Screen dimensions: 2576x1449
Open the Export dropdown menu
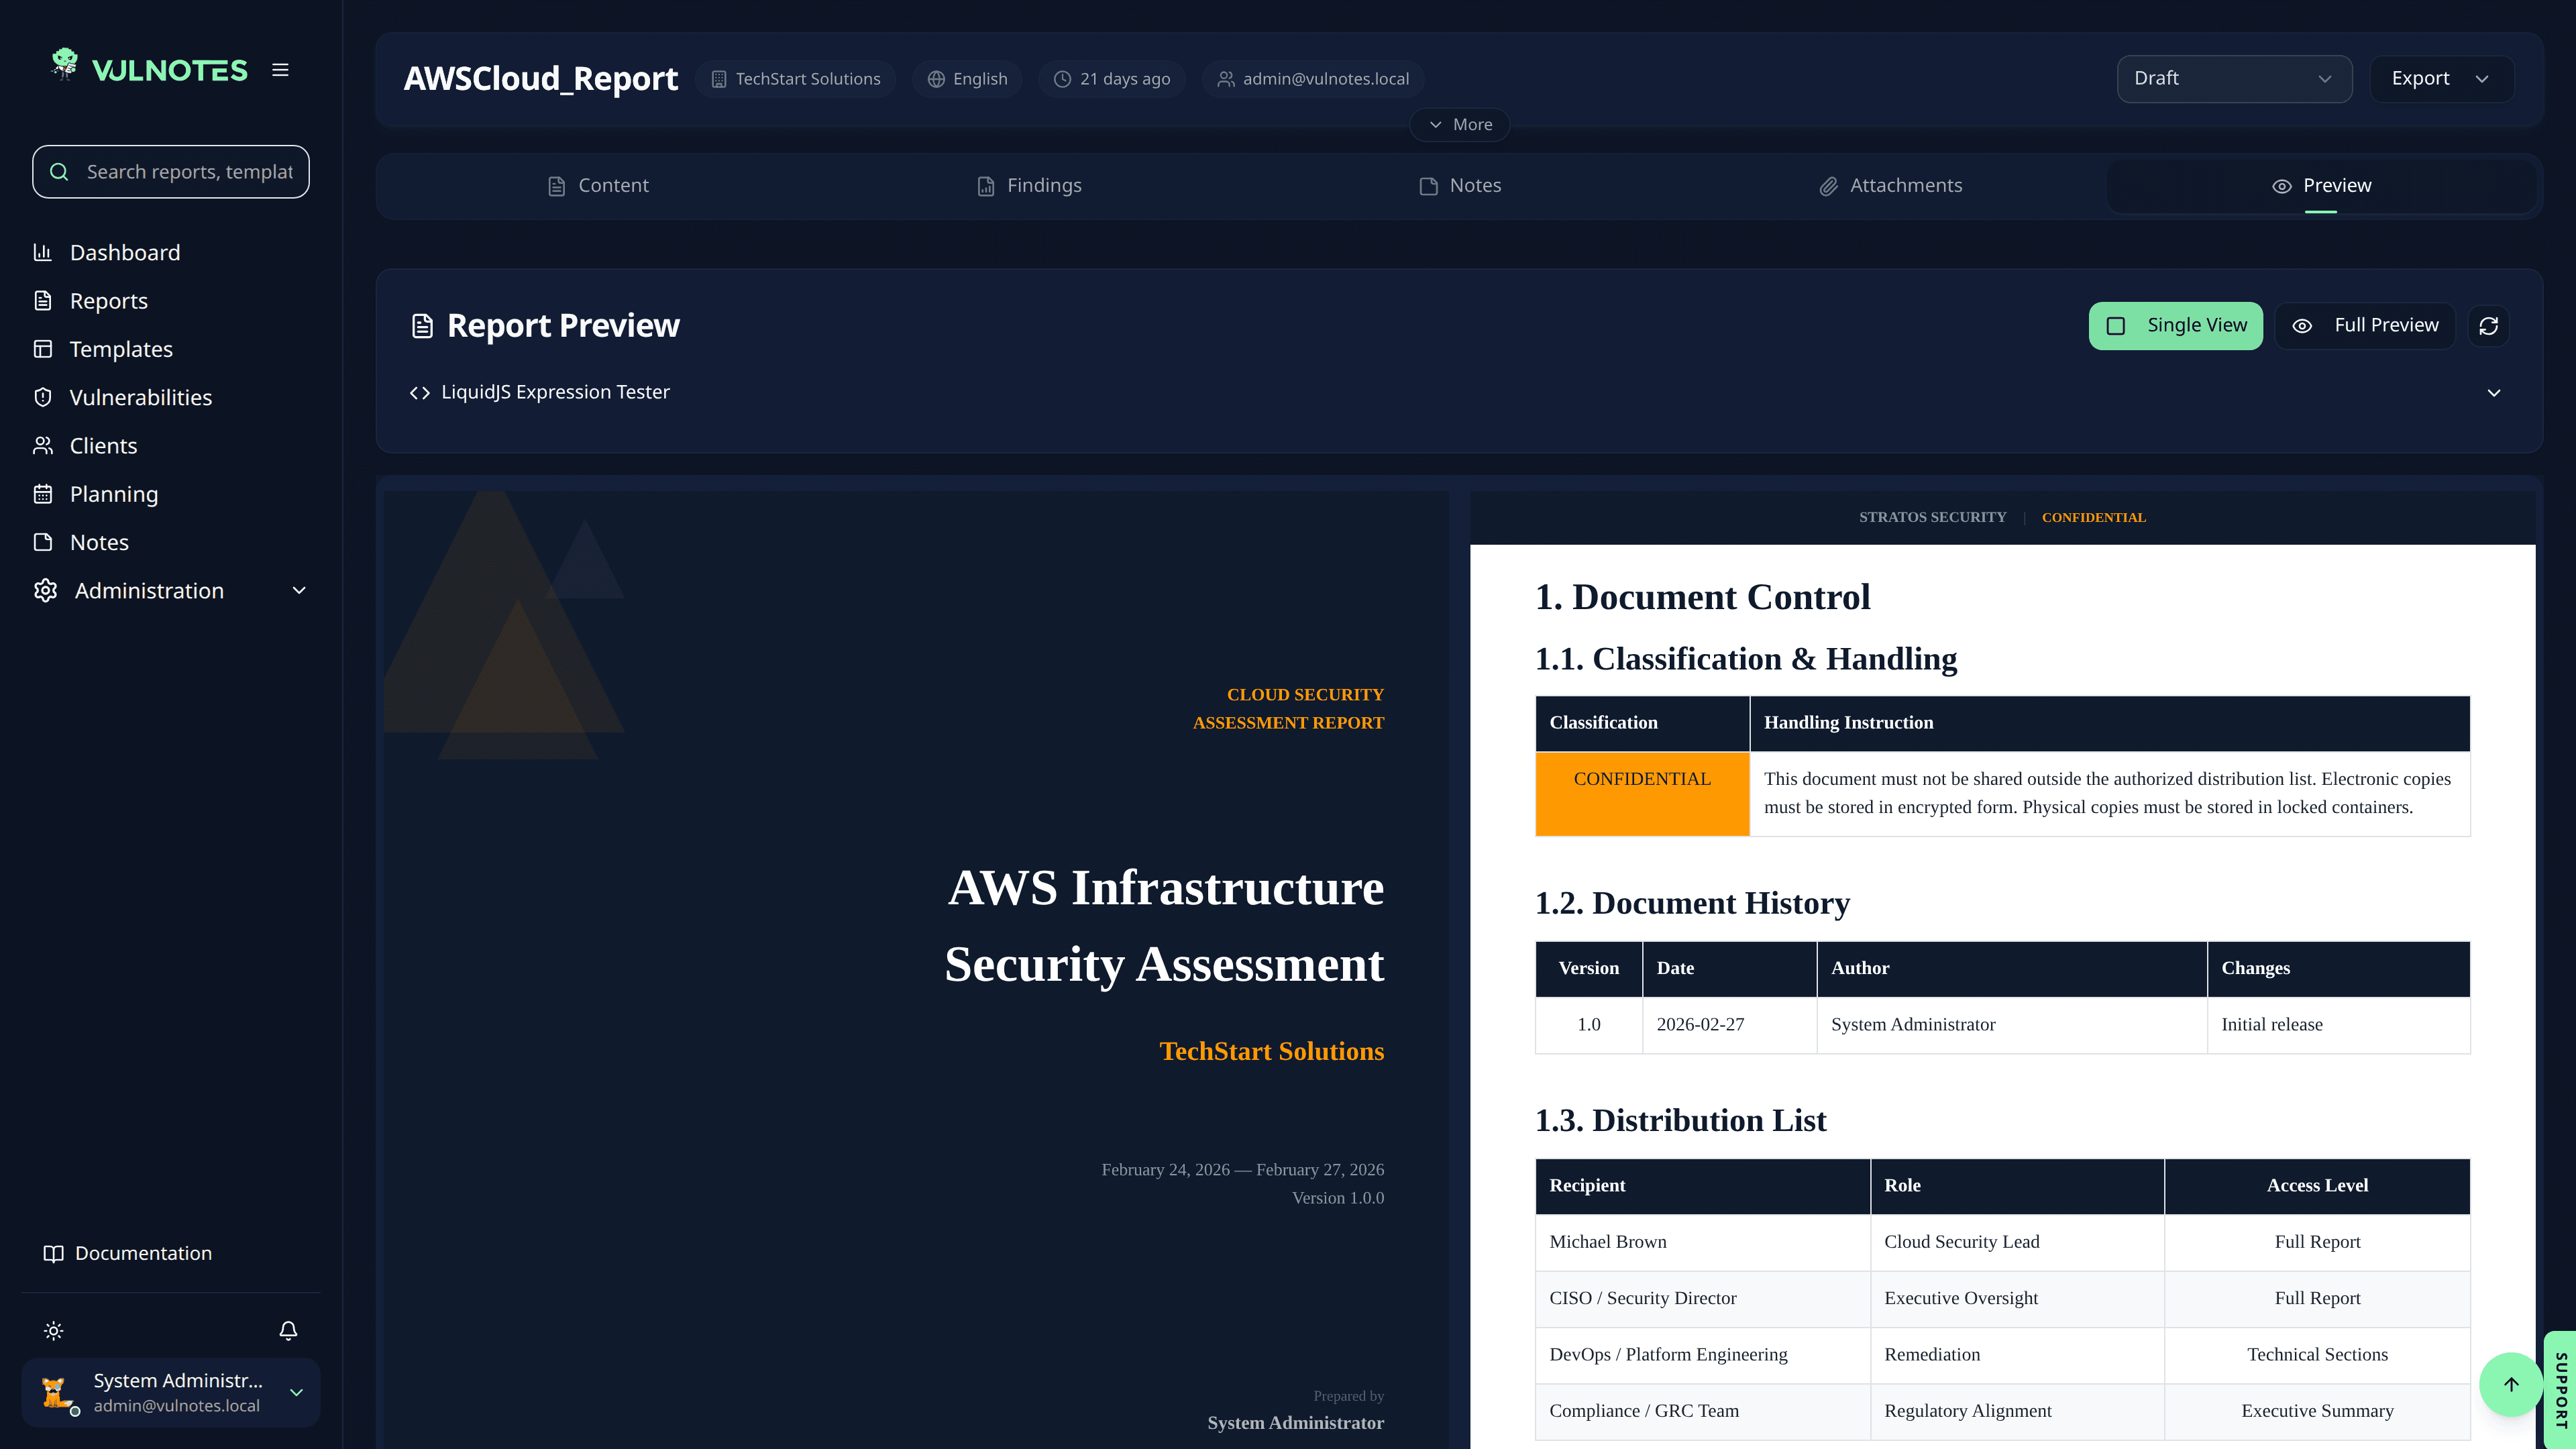(2440, 78)
